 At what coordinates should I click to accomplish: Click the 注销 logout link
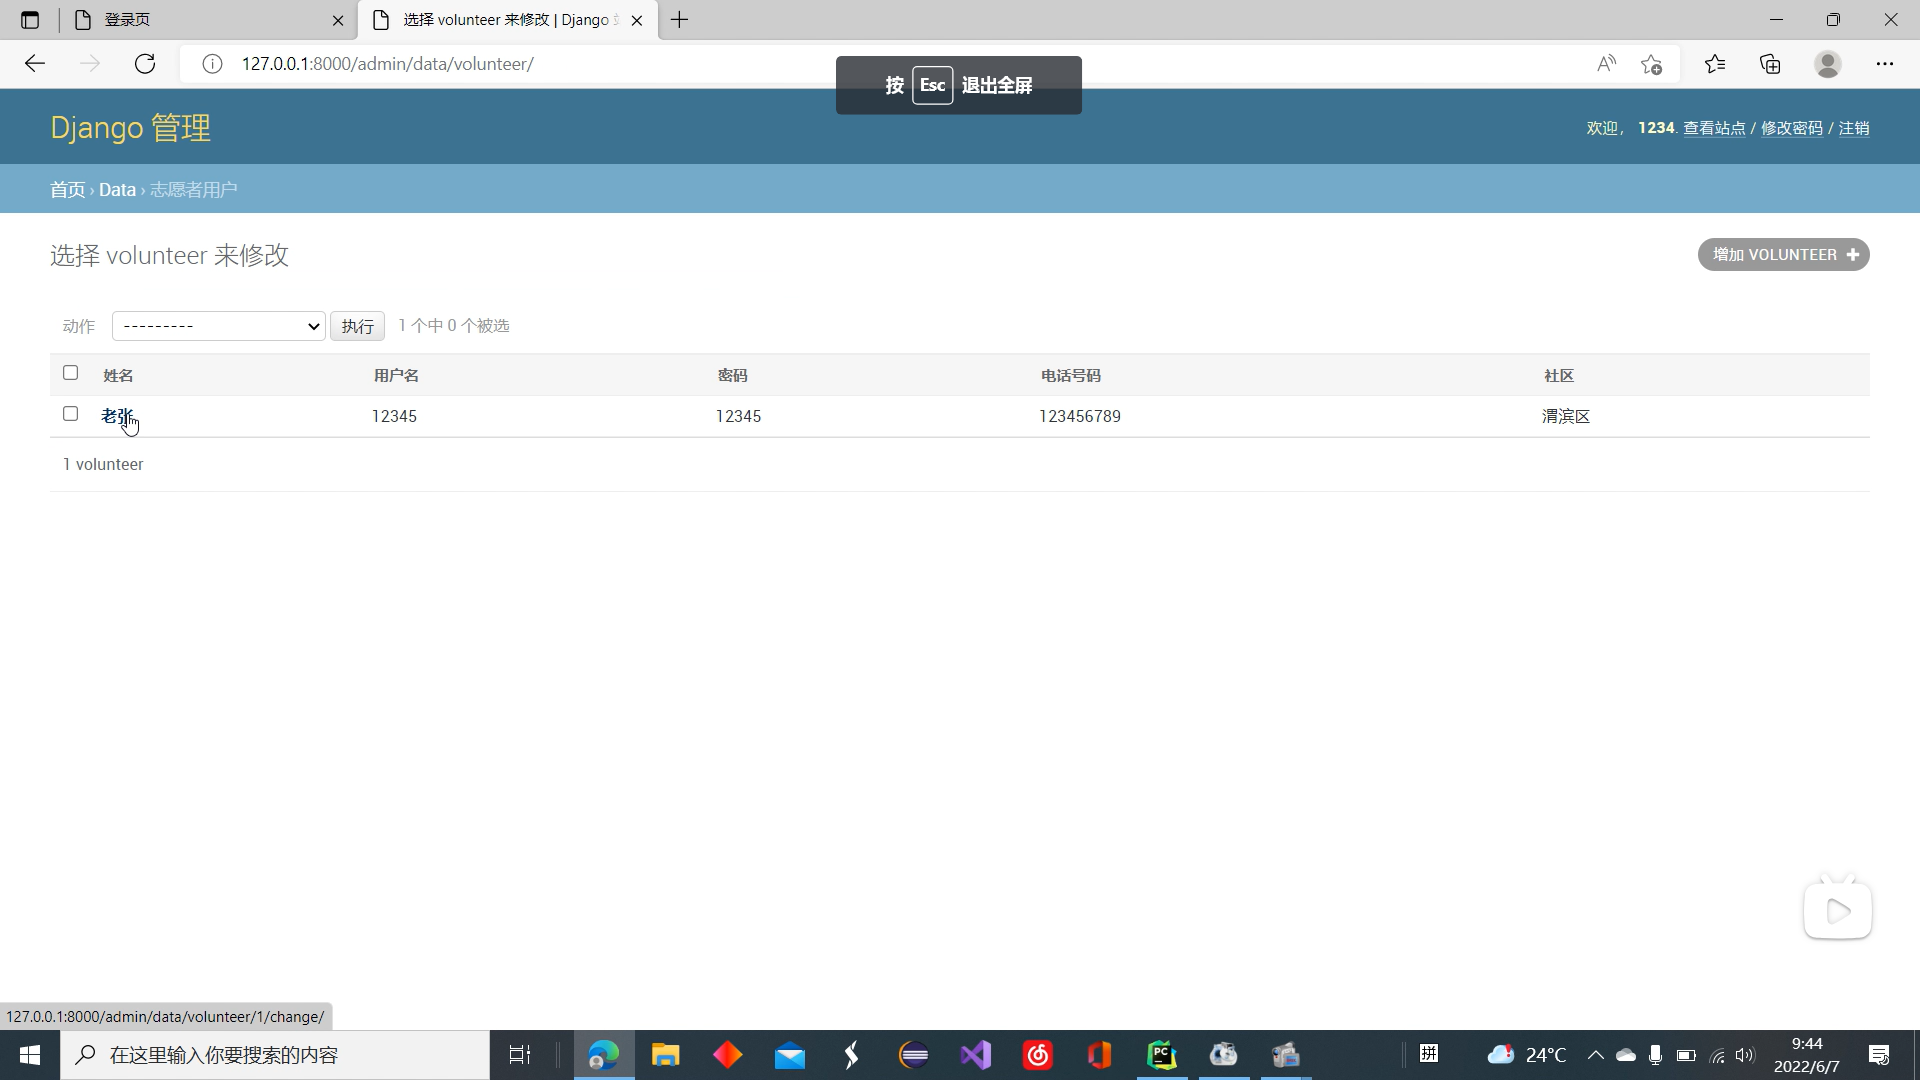pyautogui.click(x=1854, y=128)
